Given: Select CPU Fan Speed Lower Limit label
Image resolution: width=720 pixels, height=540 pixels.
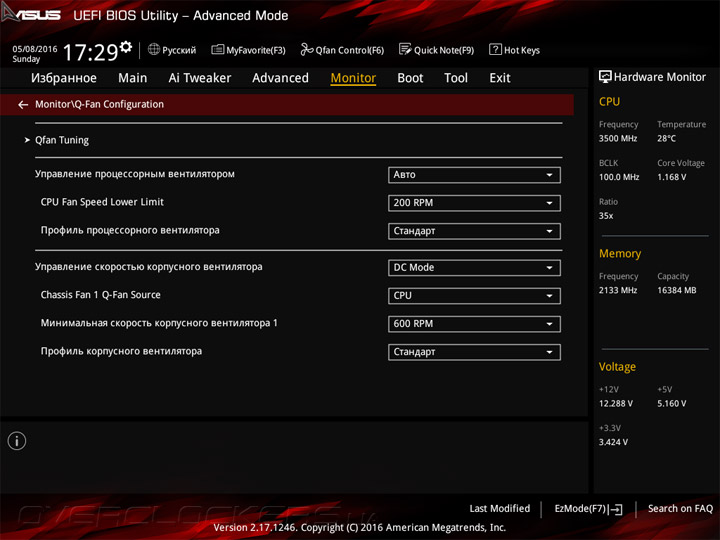Looking at the screenshot, I should point(102,202).
